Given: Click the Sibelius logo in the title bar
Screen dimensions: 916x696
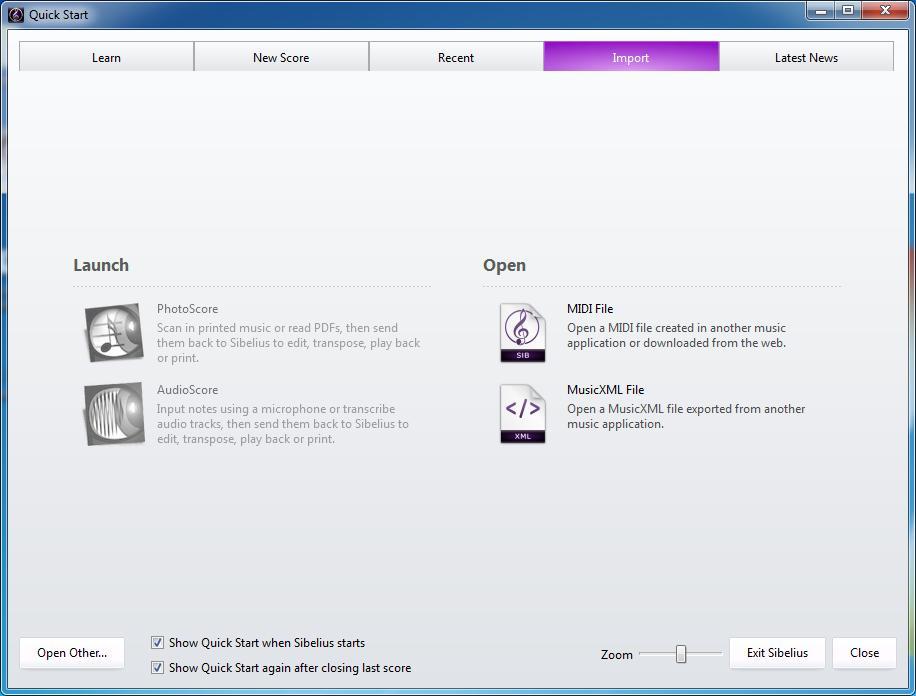Looking at the screenshot, I should click(x=16, y=15).
